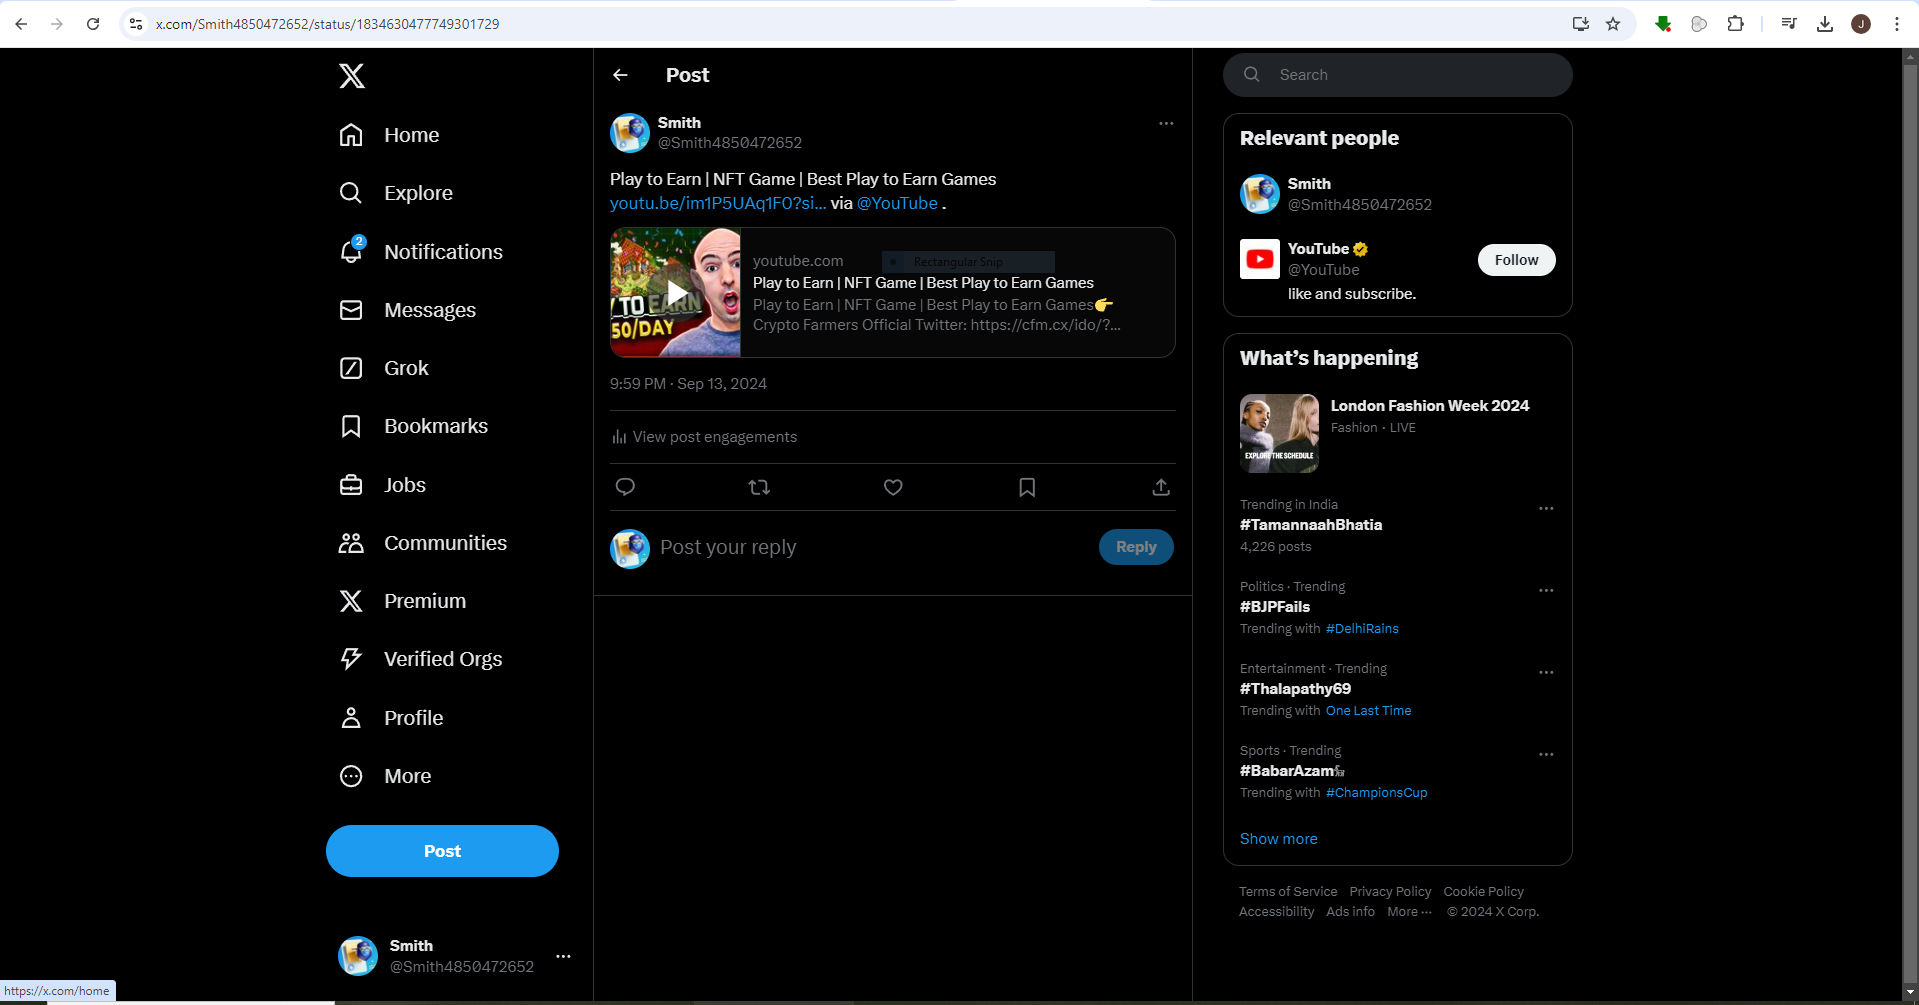Click the share post icon
Screen dimensions: 1919x1005
tap(1161, 487)
